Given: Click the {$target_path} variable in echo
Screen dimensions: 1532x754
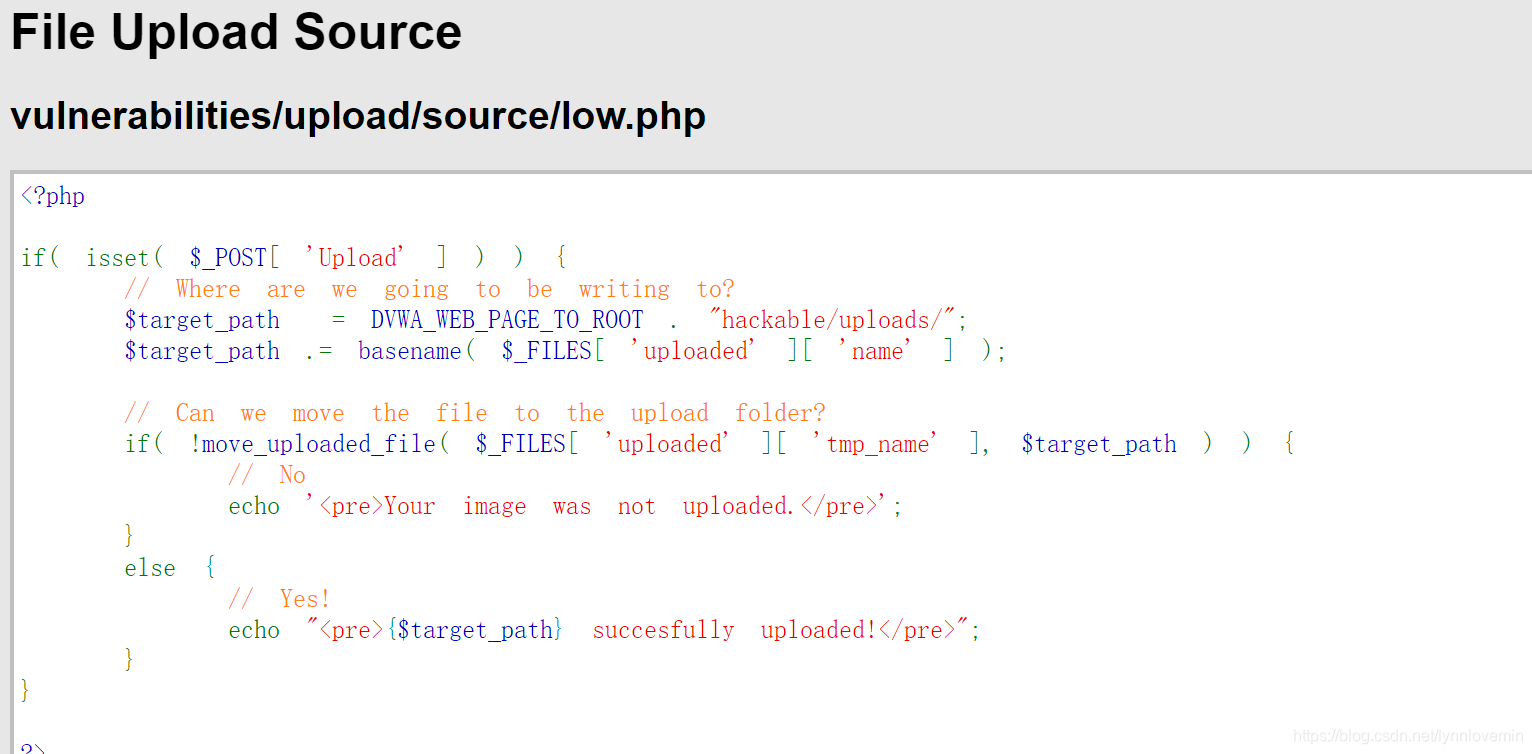Looking at the screenshot, I should (x=475, y=630).
